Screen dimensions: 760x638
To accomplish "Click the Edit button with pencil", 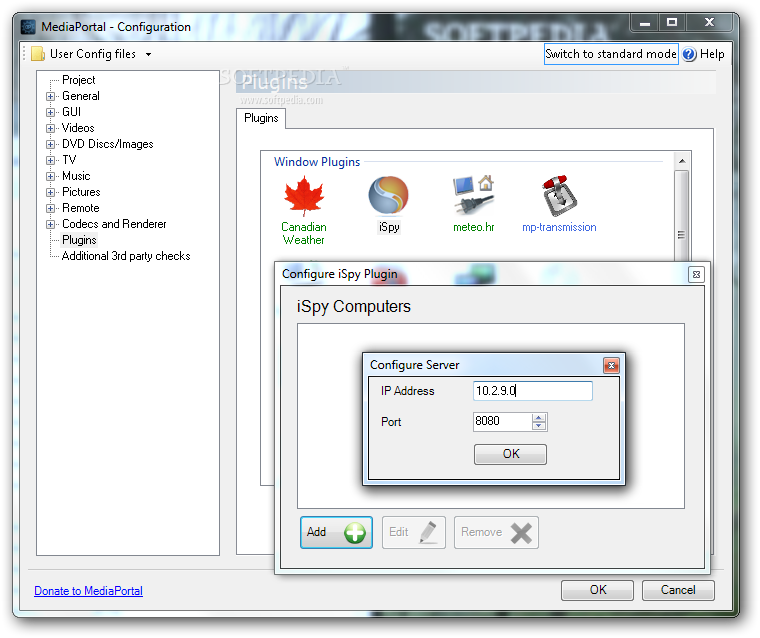I will click(x=413, y=532).
